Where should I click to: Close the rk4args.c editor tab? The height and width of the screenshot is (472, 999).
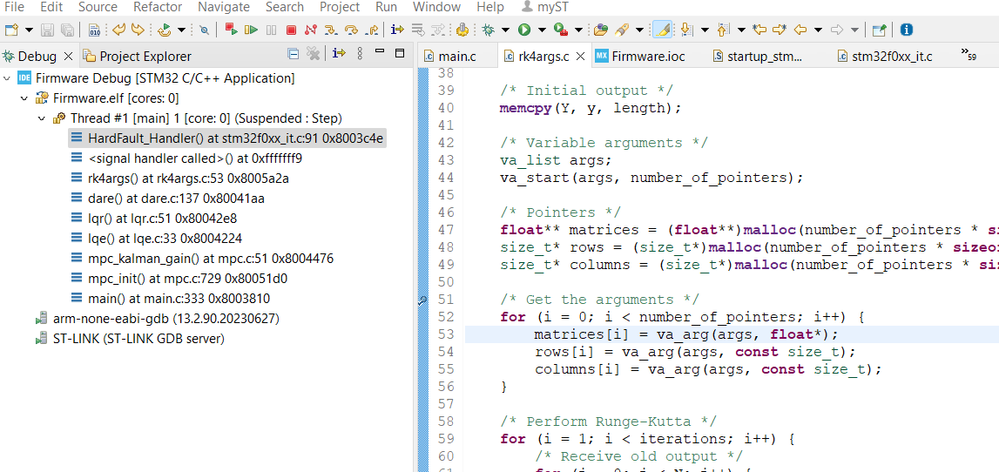point(580,56)
